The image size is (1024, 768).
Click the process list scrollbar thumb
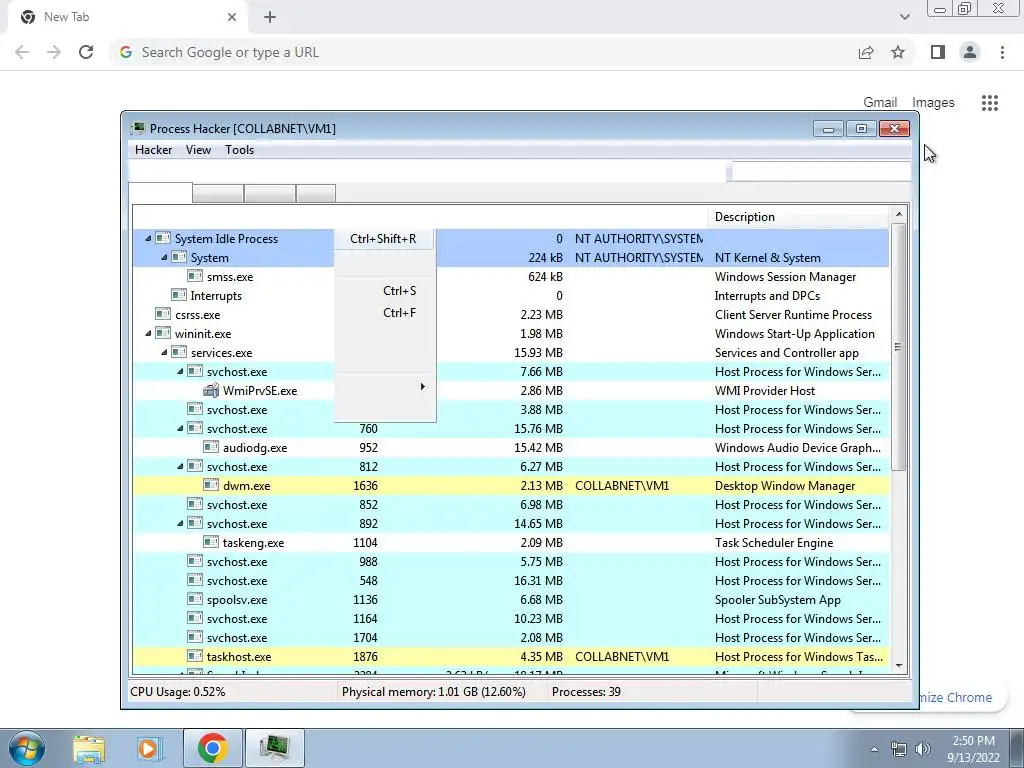pos(899,347)
